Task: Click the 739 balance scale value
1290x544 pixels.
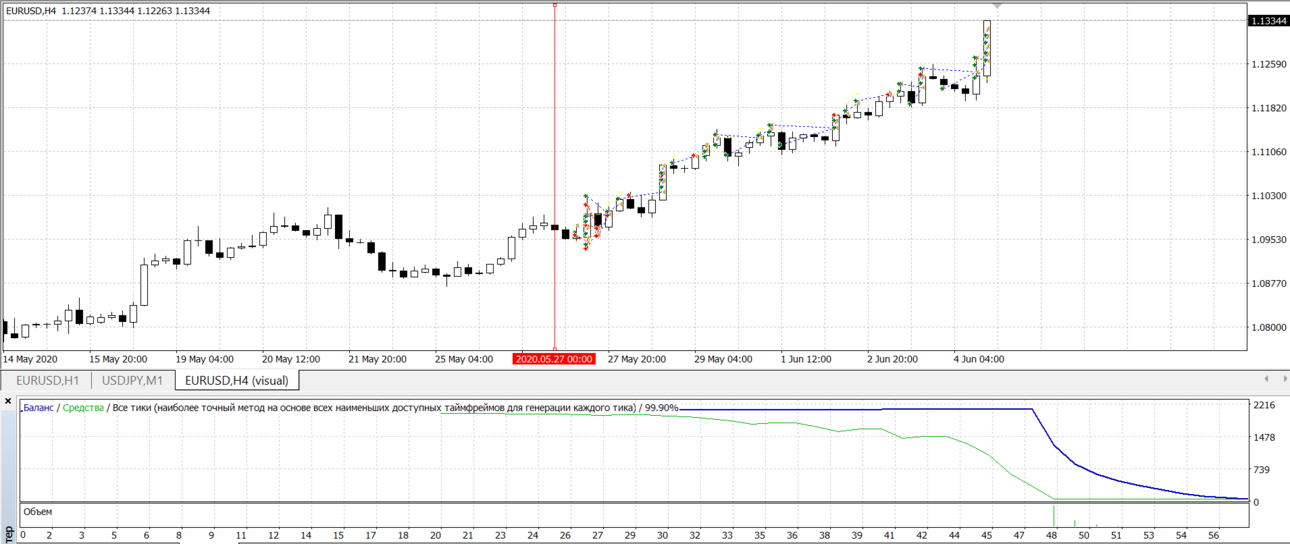Action: 1260,470
